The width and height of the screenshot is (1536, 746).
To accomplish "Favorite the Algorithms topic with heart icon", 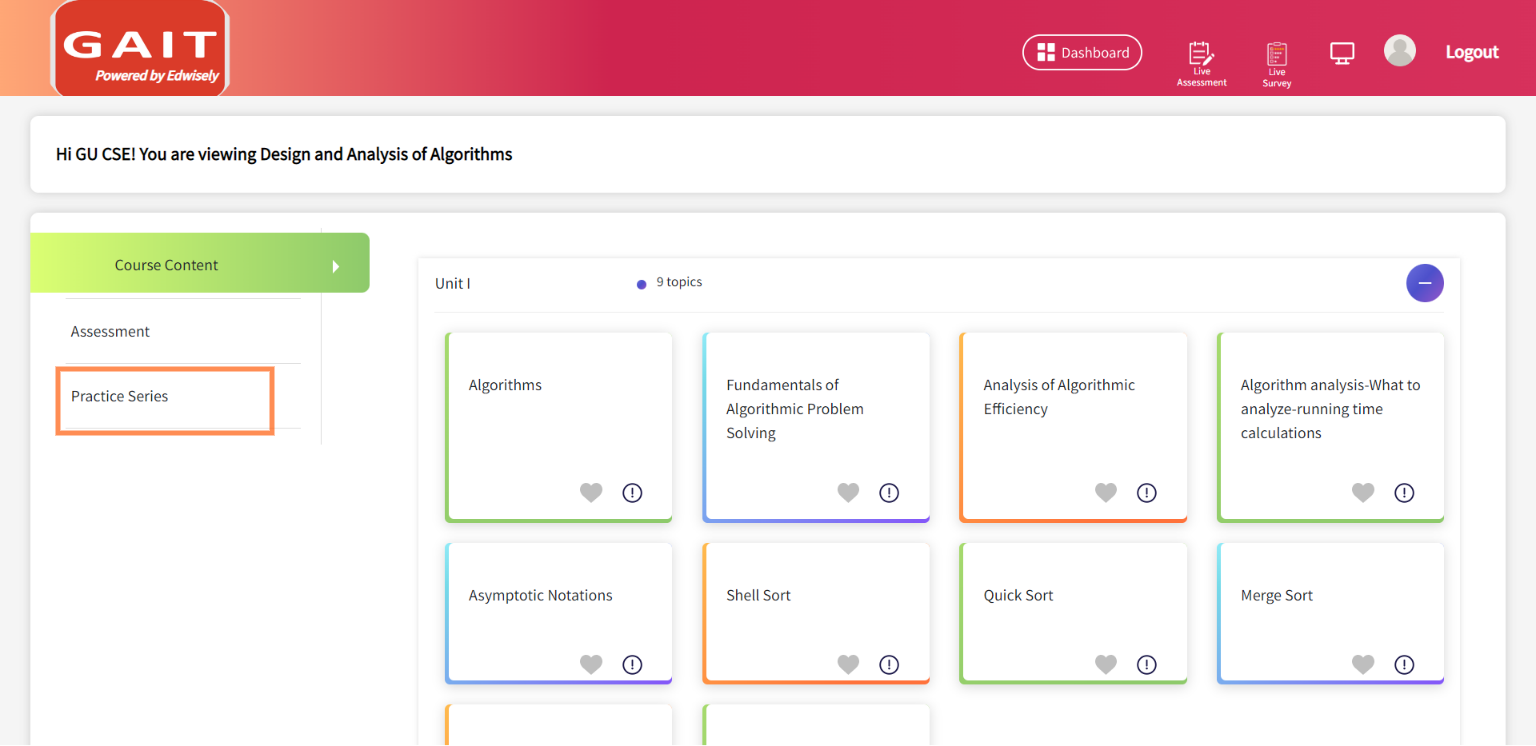I will tap(591, 492).
